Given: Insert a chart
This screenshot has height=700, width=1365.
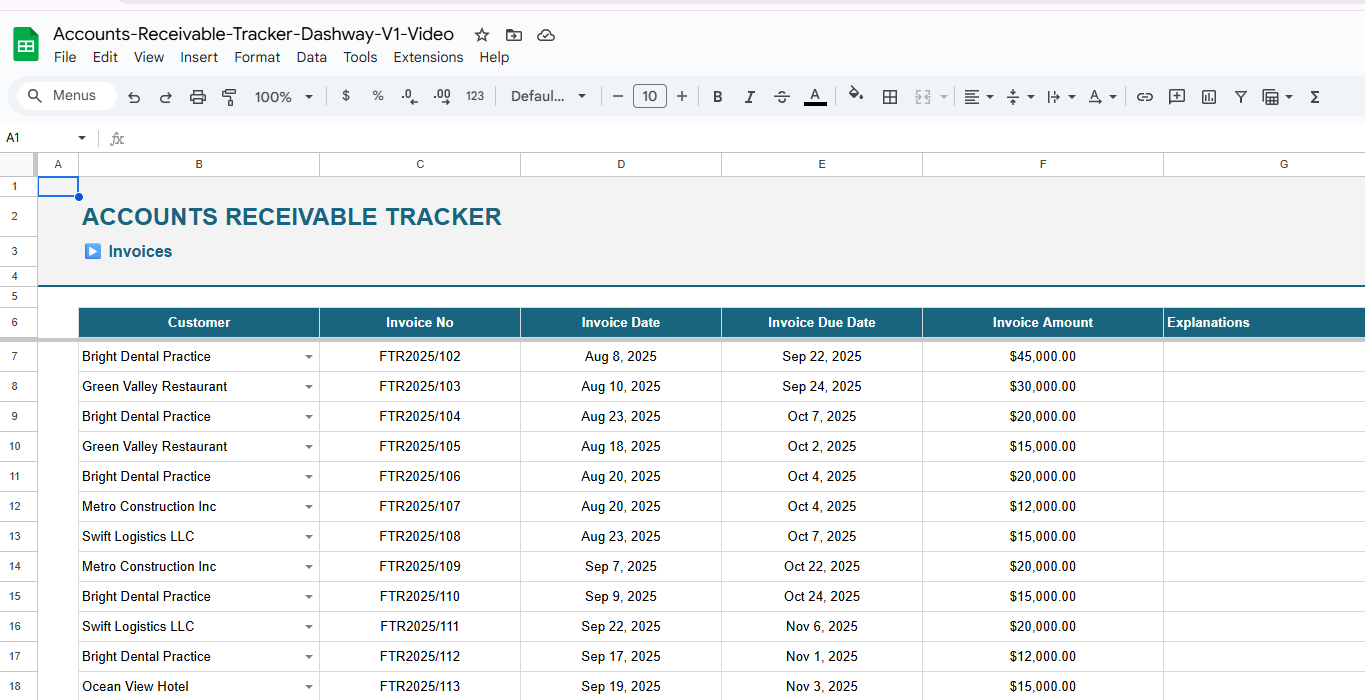Looking at the screenshot, I should (1208, 96).
